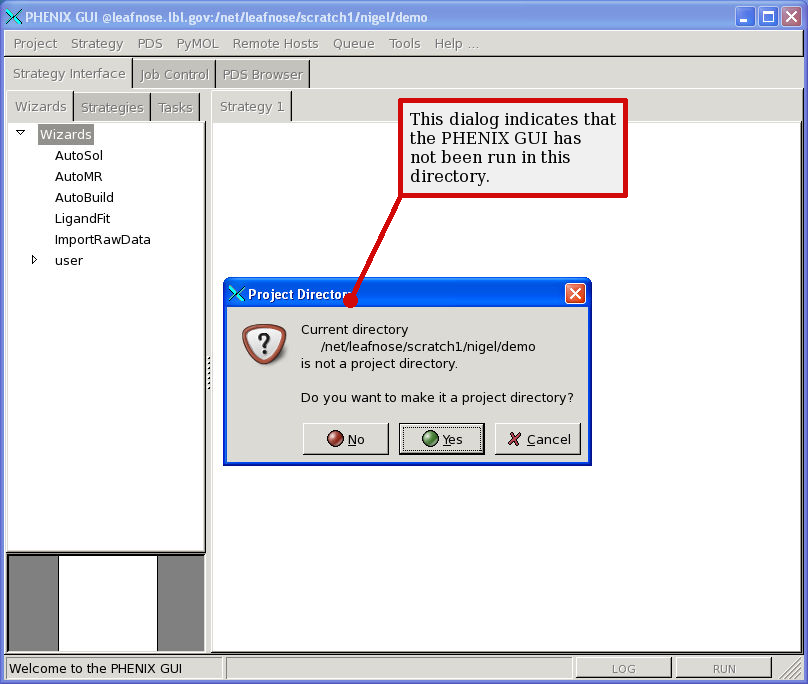Click Yes to make project directory

point(441,439)
